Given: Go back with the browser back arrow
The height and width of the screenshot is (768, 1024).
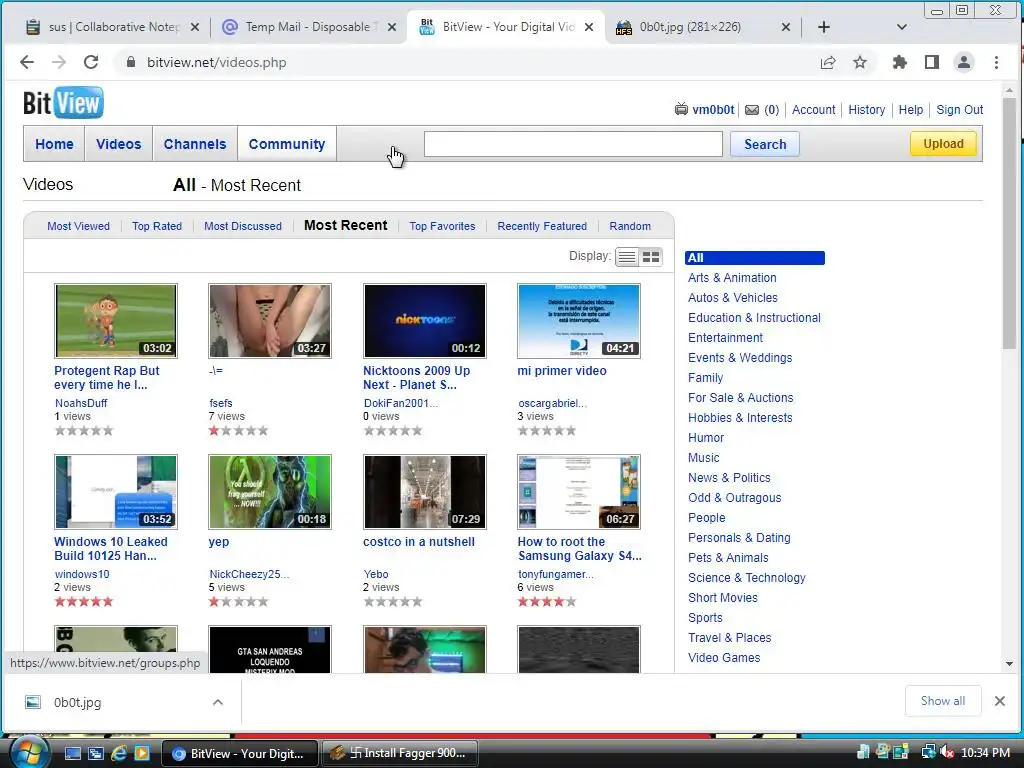Looking at the screenshot, I should pos(27,62).
